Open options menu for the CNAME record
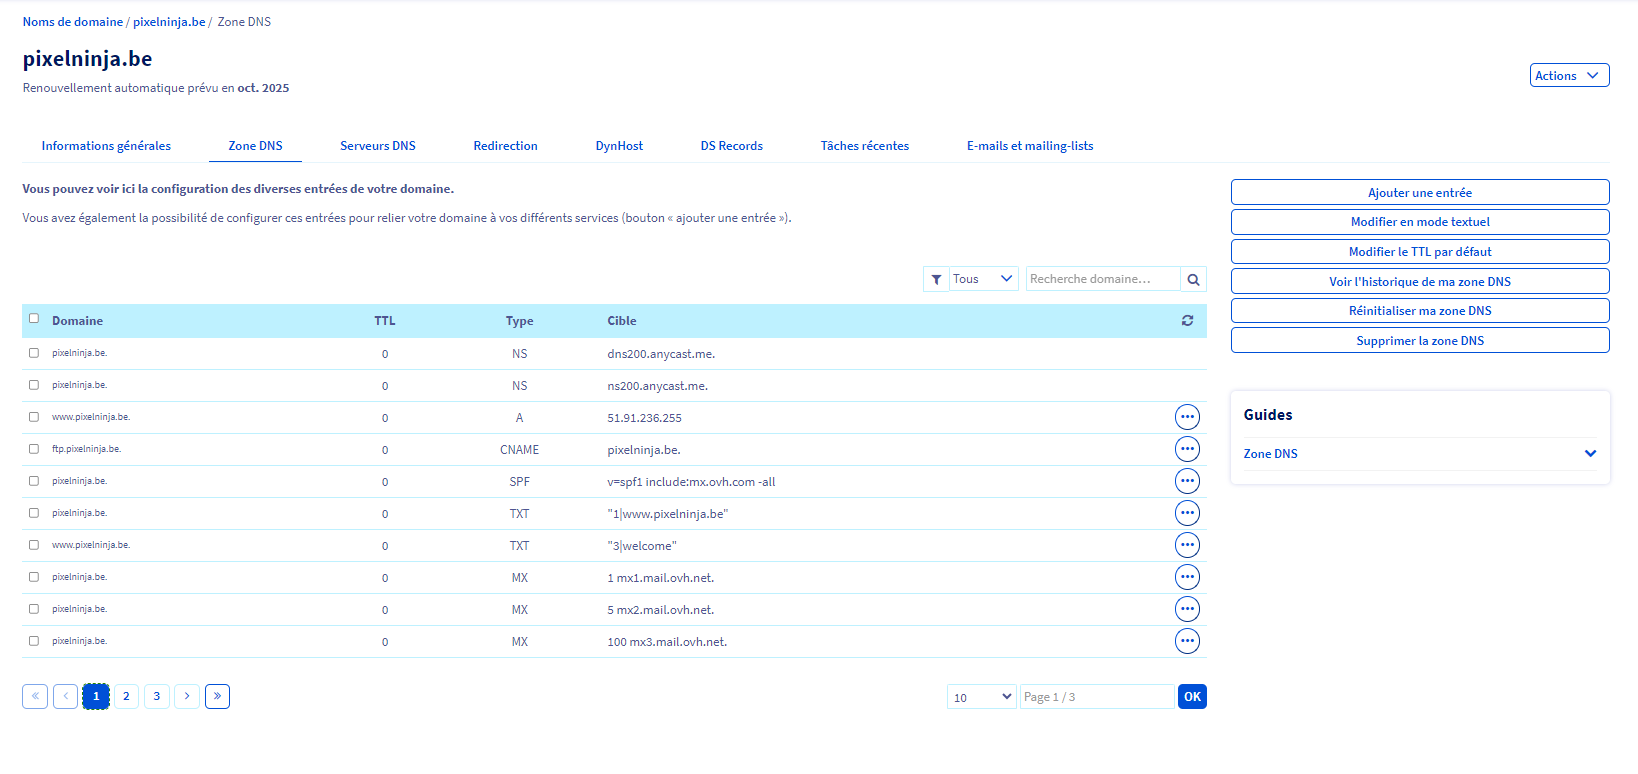Viewport: 1638px width, 774px height. tap(1187, 449)
